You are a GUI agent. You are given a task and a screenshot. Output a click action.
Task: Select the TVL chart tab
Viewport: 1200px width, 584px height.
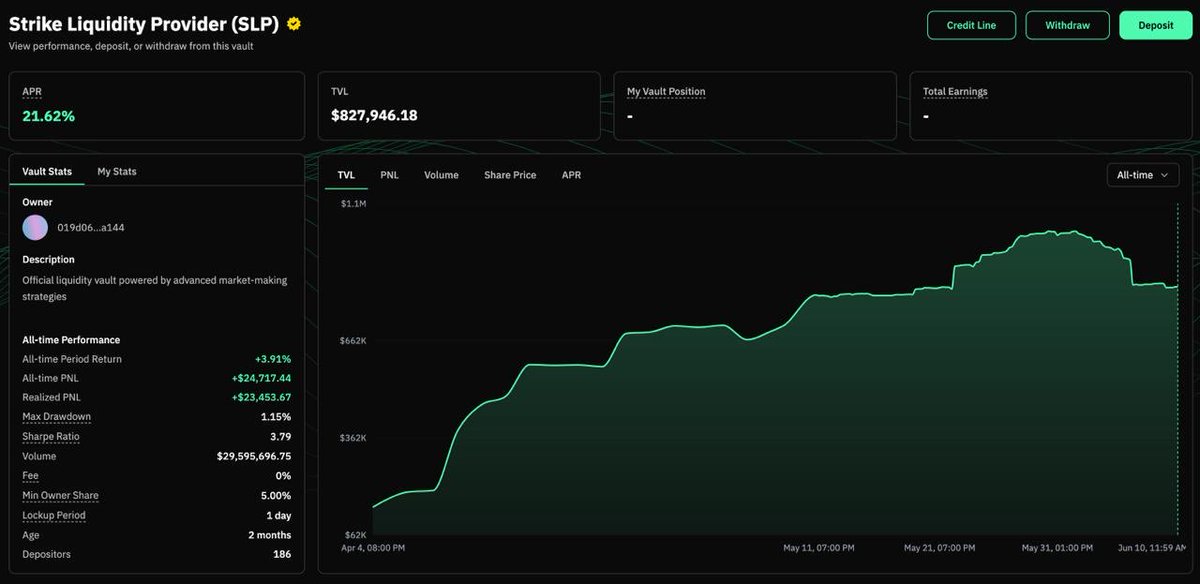(346, 175)
